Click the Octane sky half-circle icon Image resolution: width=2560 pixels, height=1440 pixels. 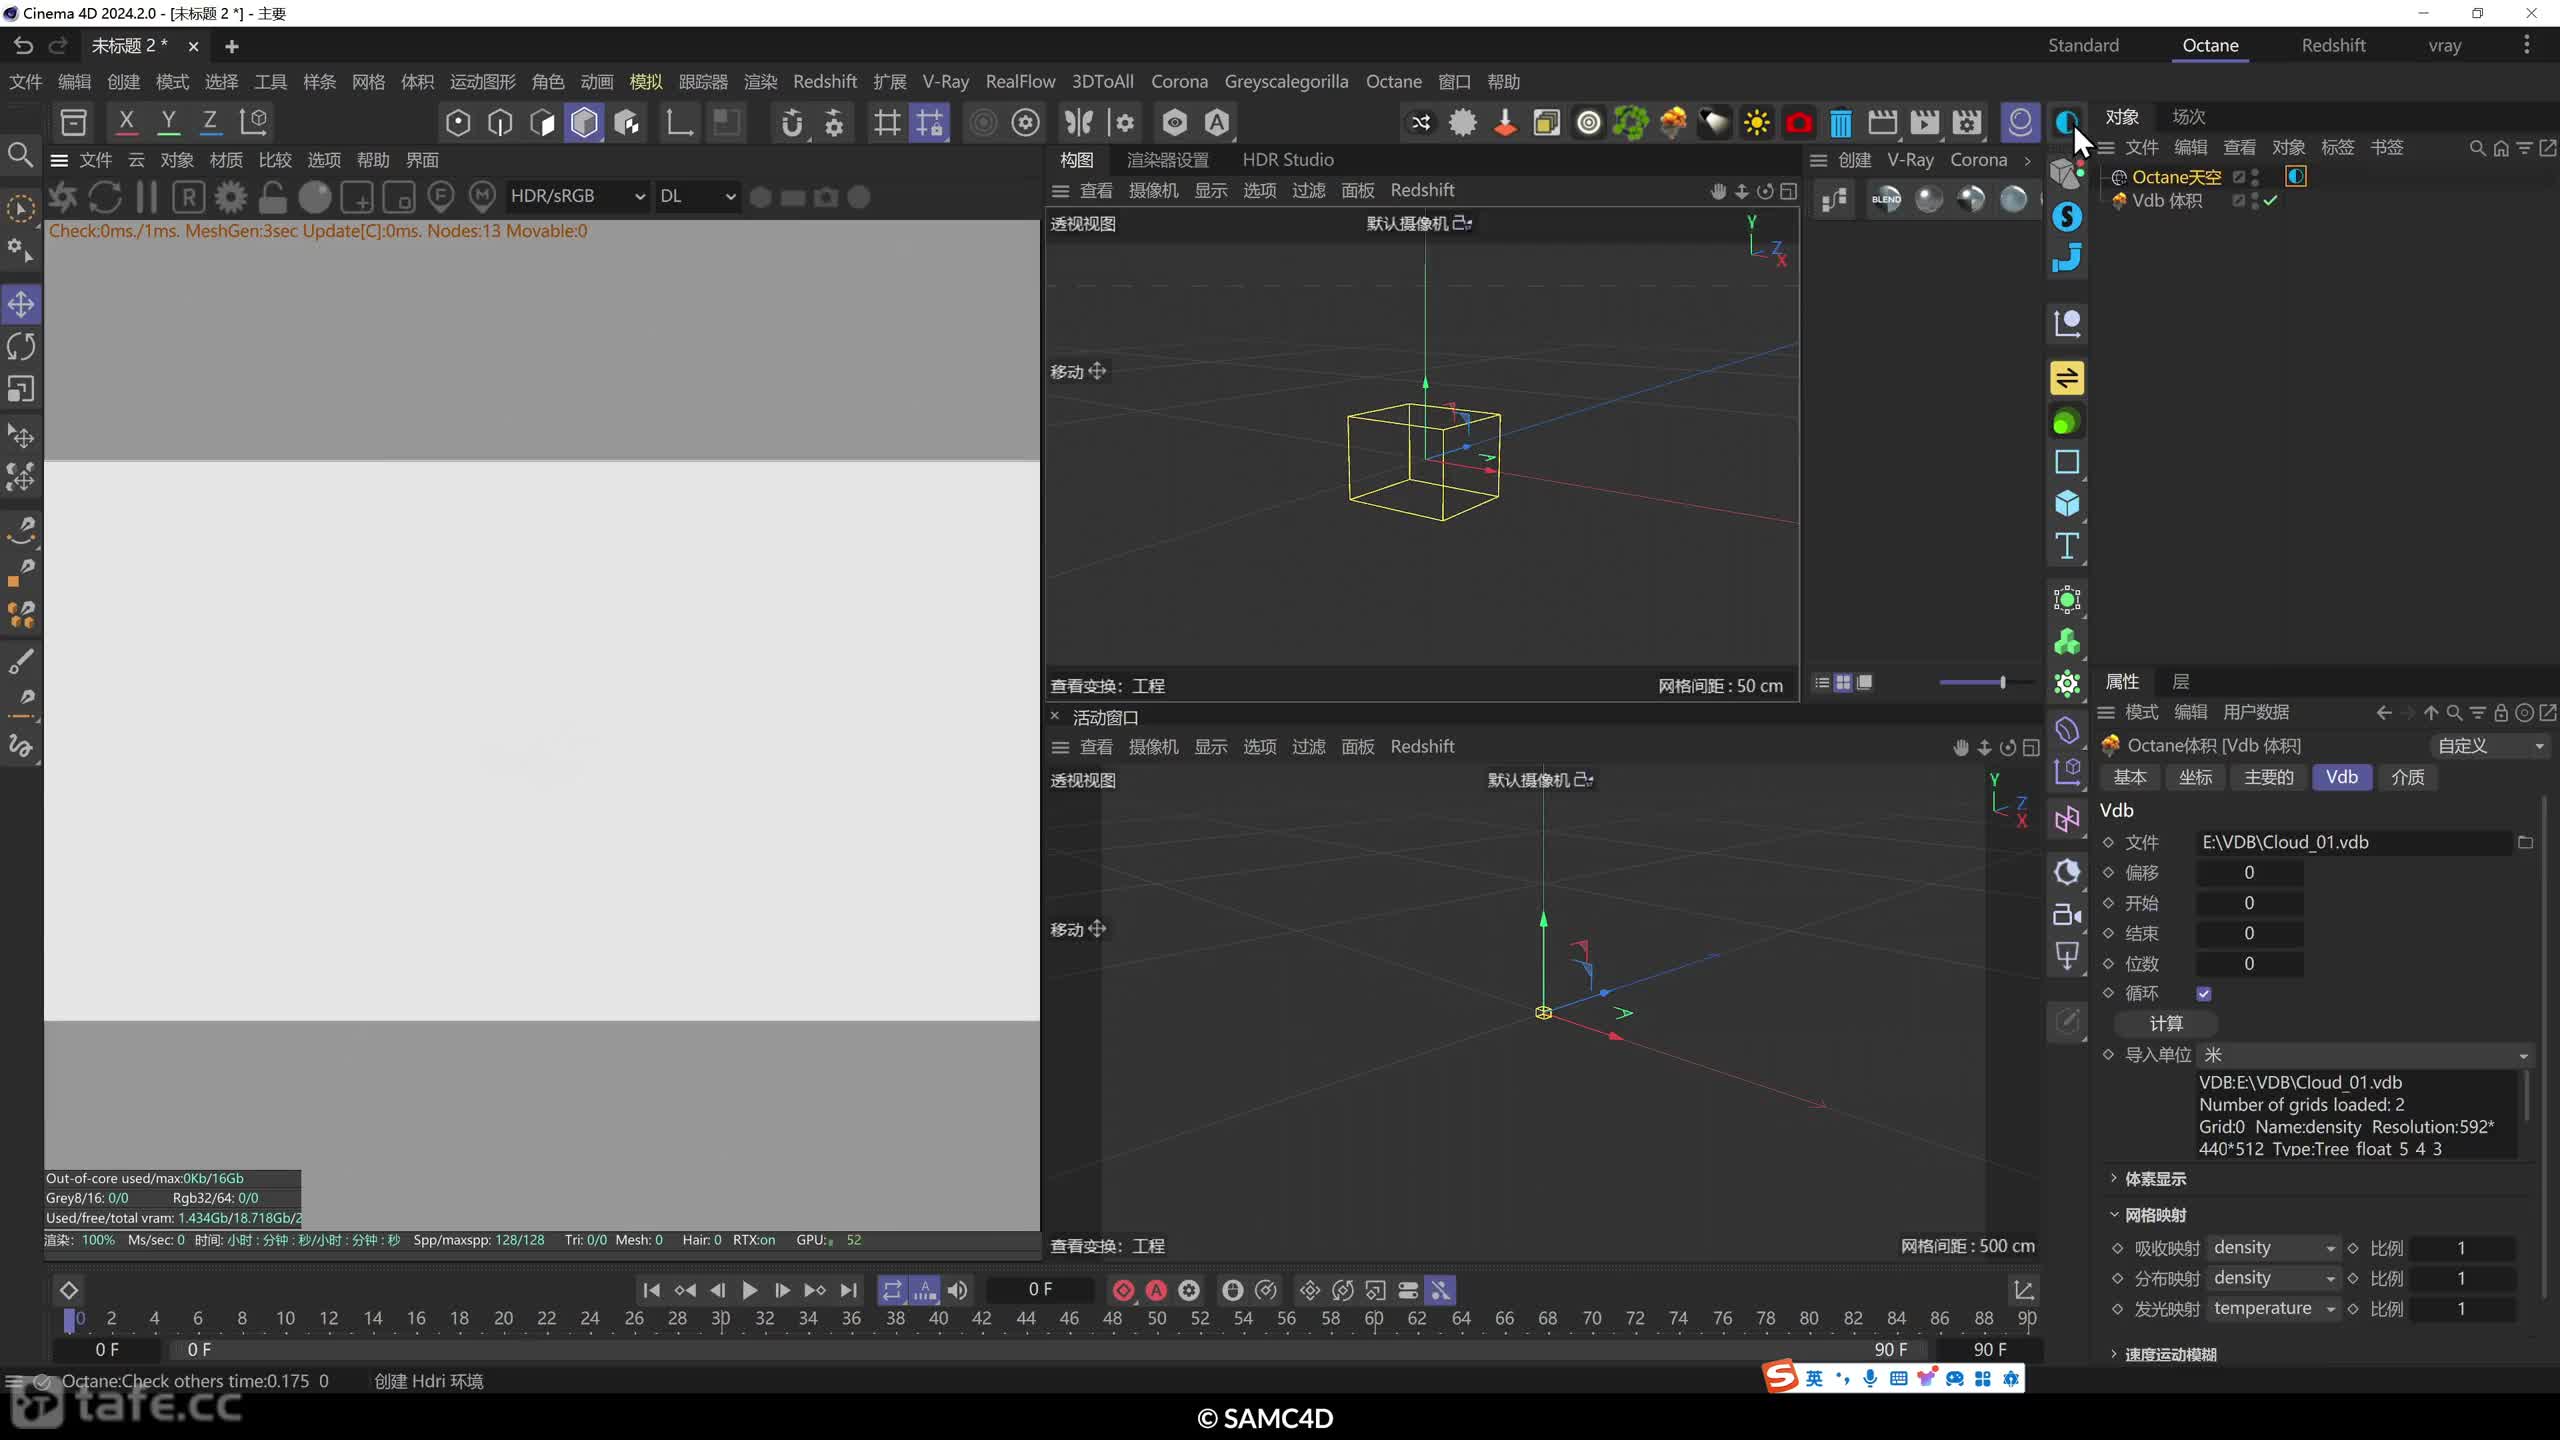2065,123
